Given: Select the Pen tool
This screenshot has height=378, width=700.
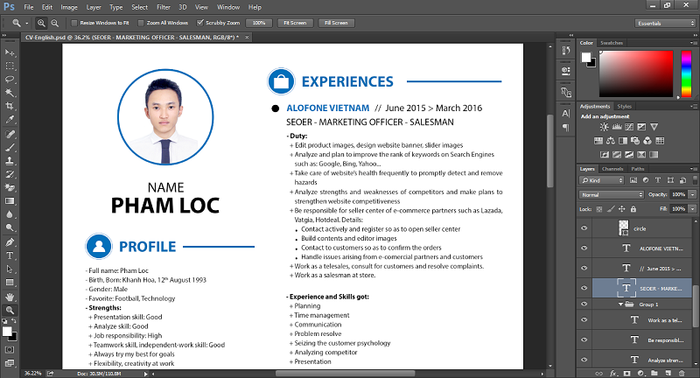Looking at the screenshot, I should pyautogui.click(x=10, y=242).
